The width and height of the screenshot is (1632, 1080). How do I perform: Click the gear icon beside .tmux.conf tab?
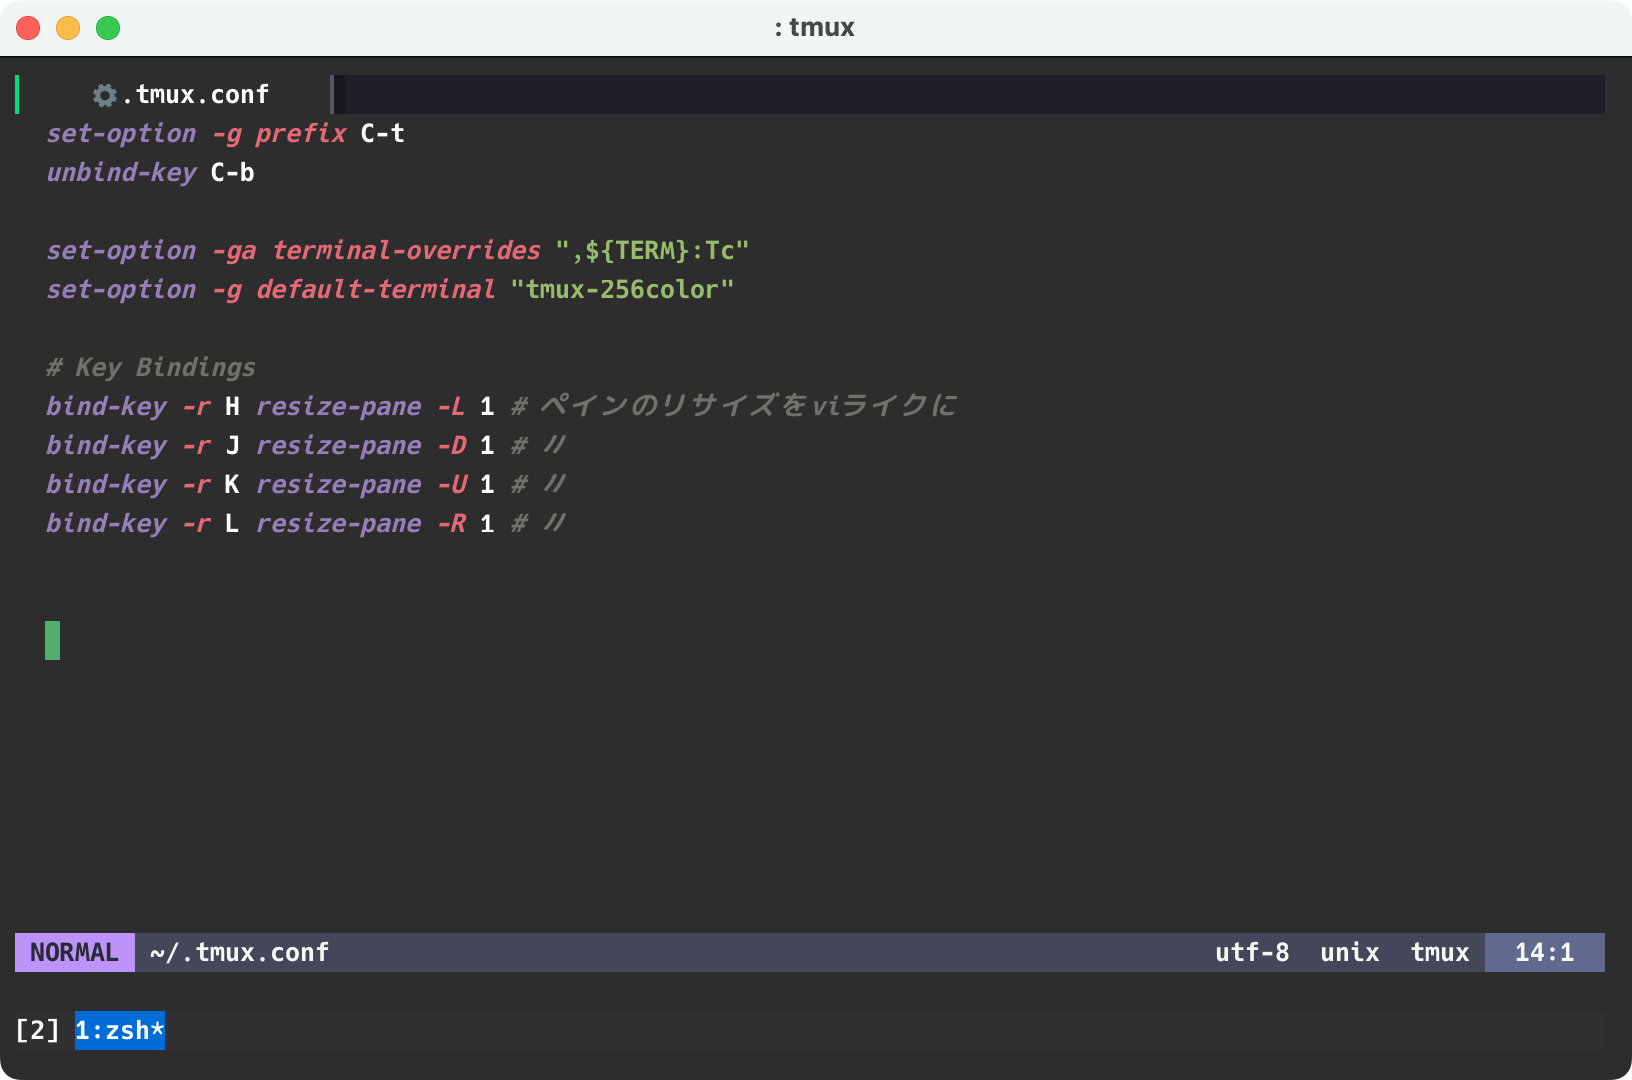(105, 95)
